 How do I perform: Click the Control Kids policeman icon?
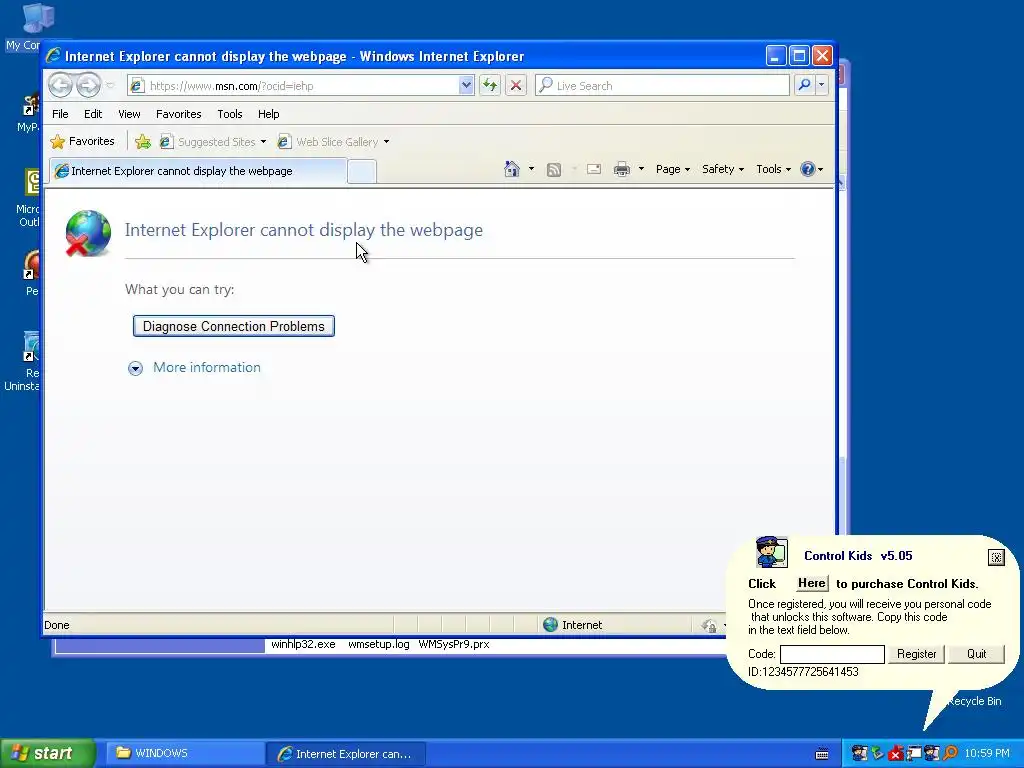(771, 552)
